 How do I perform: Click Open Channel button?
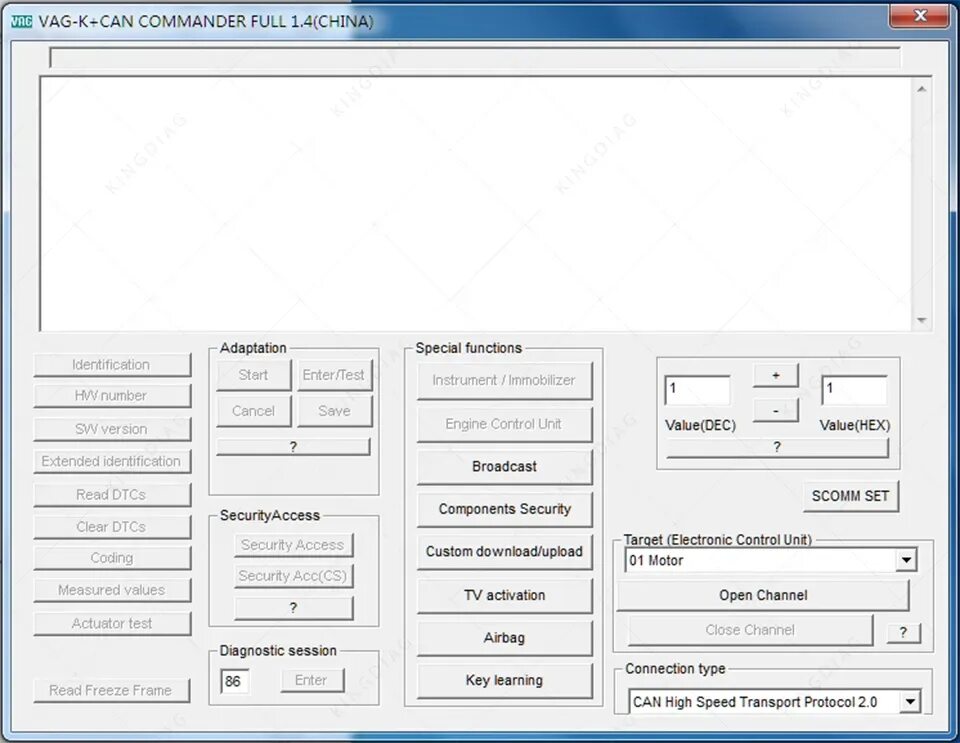tap(763, 596)
